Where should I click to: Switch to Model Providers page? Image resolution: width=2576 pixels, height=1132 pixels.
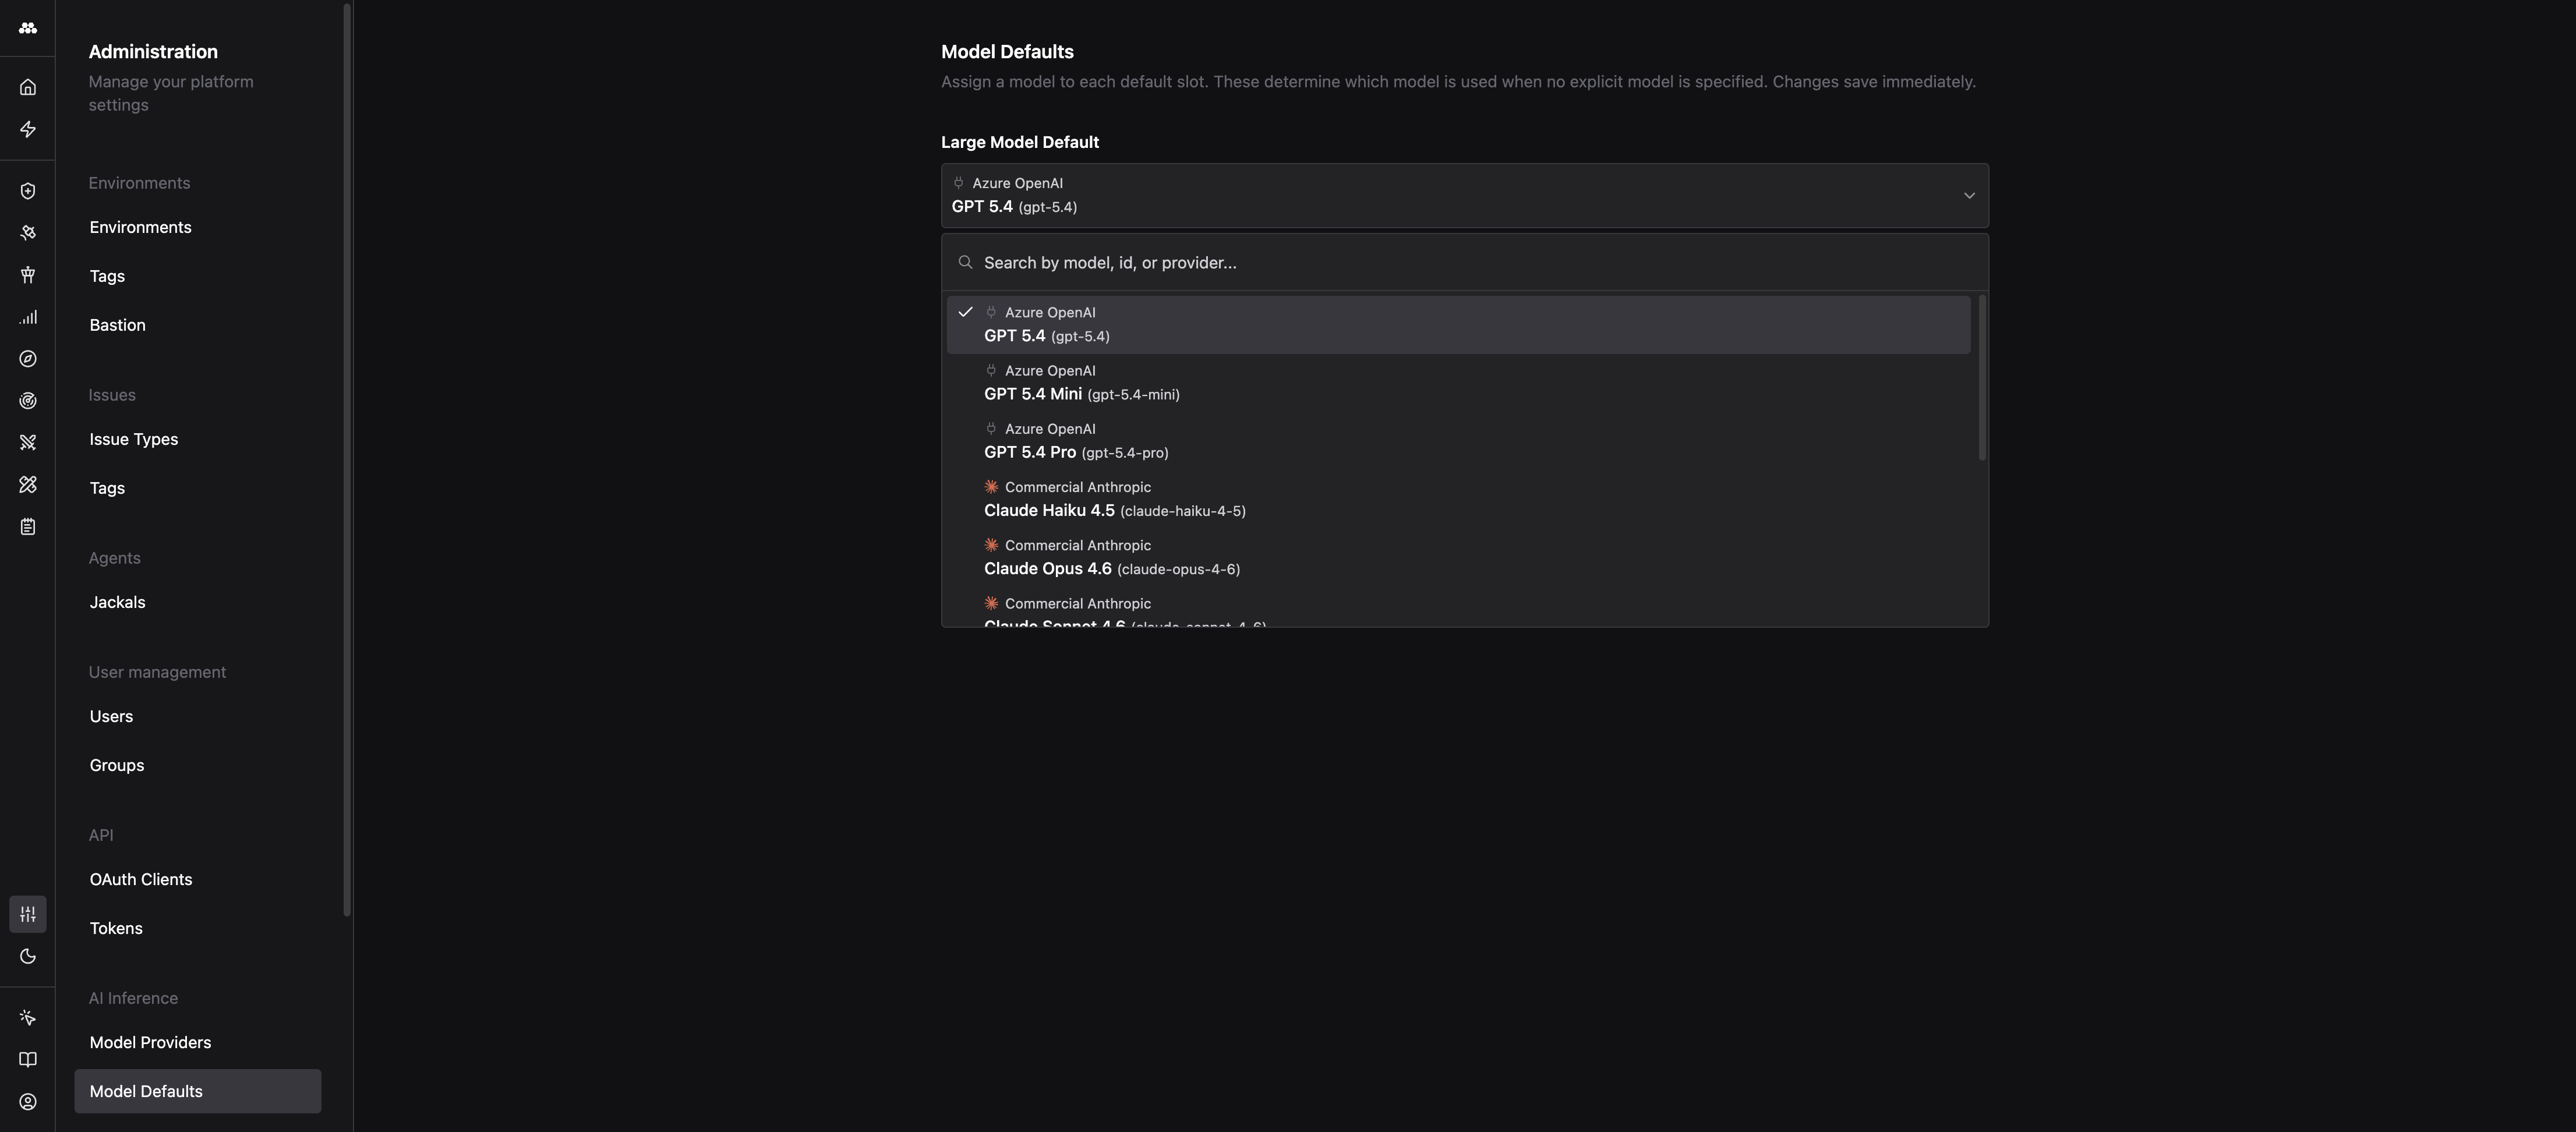pos(150,1042)
